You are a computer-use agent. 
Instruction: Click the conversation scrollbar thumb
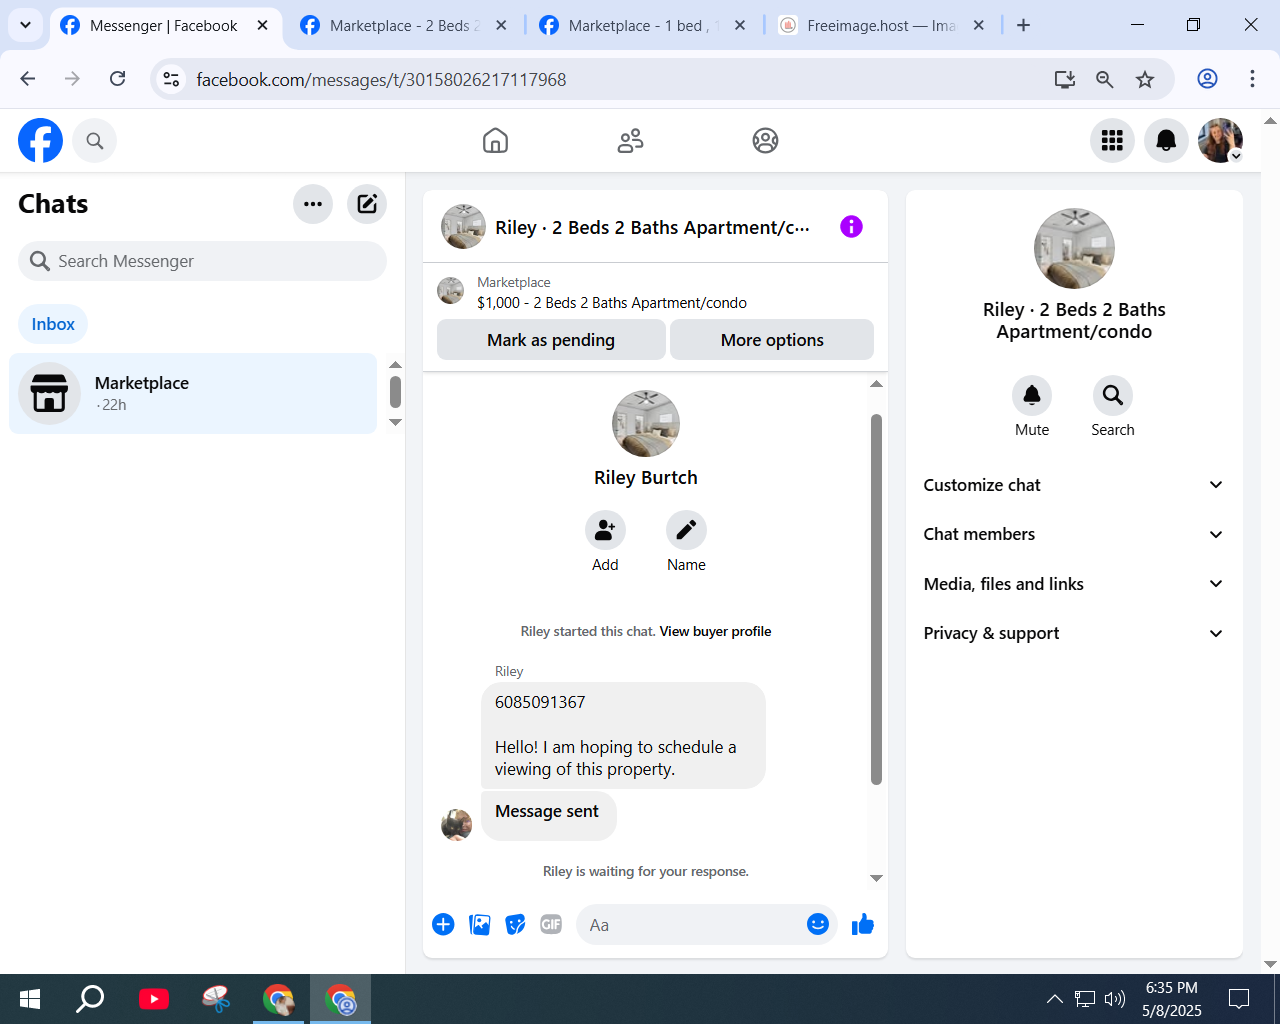(876, 600)
